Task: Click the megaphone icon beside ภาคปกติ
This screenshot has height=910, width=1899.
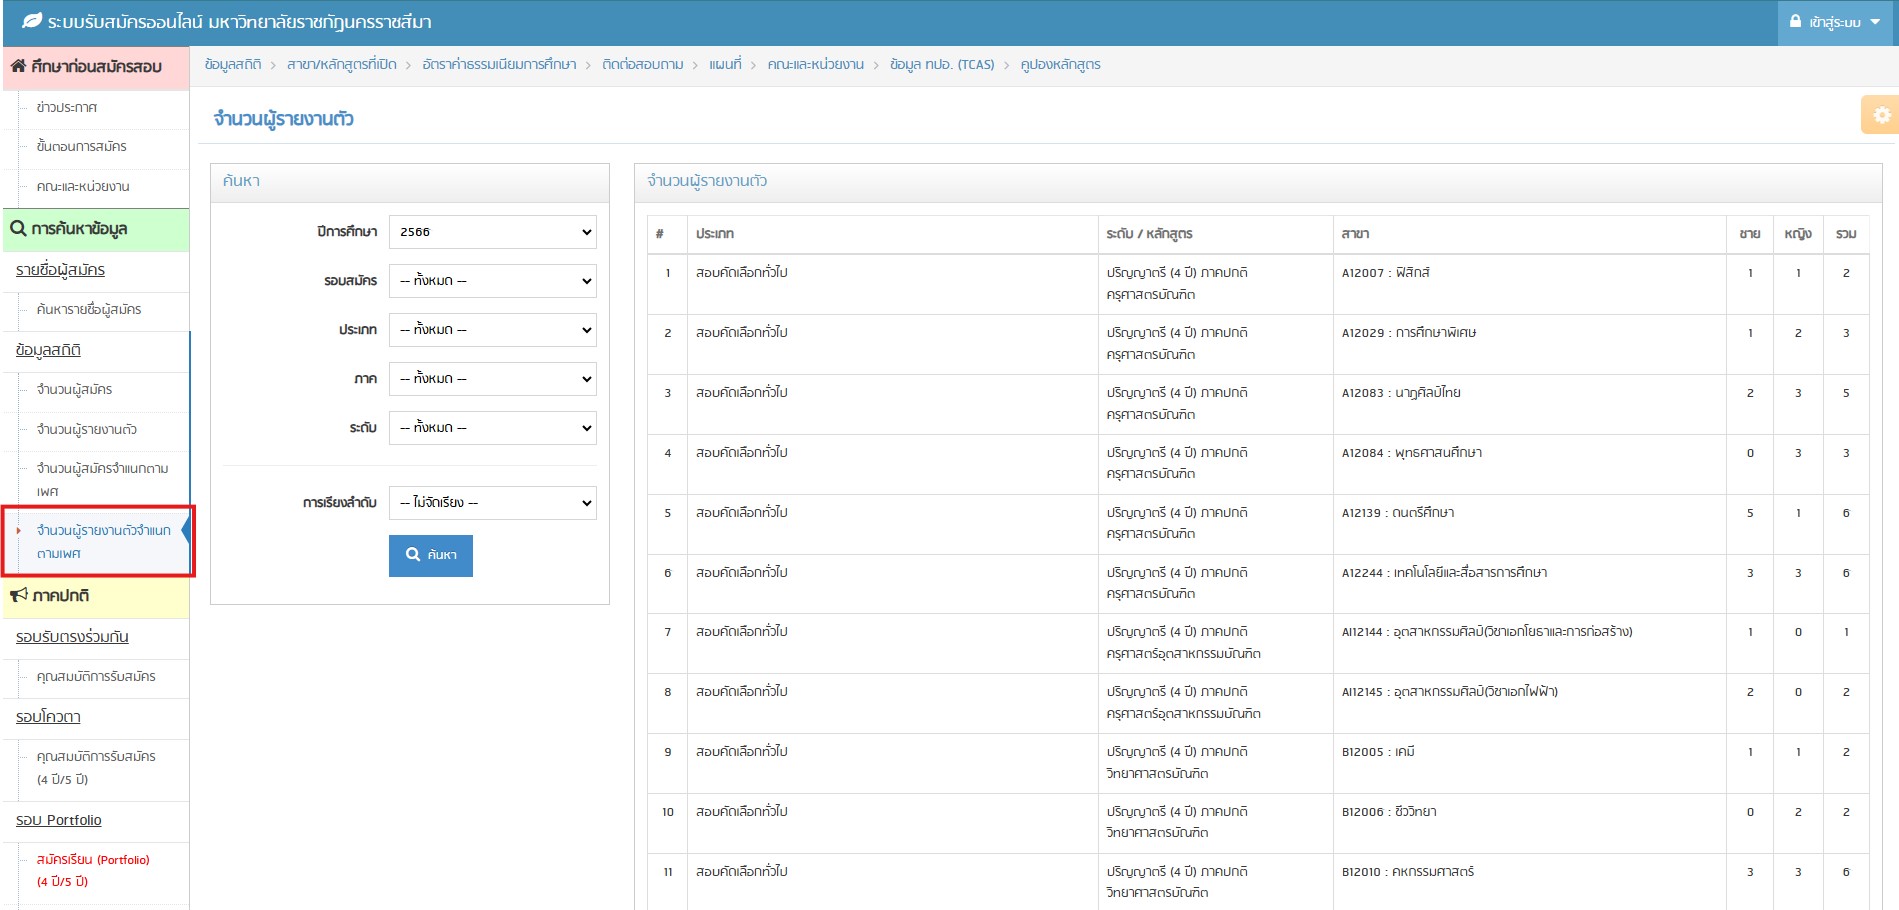Action: coord(18,596)
